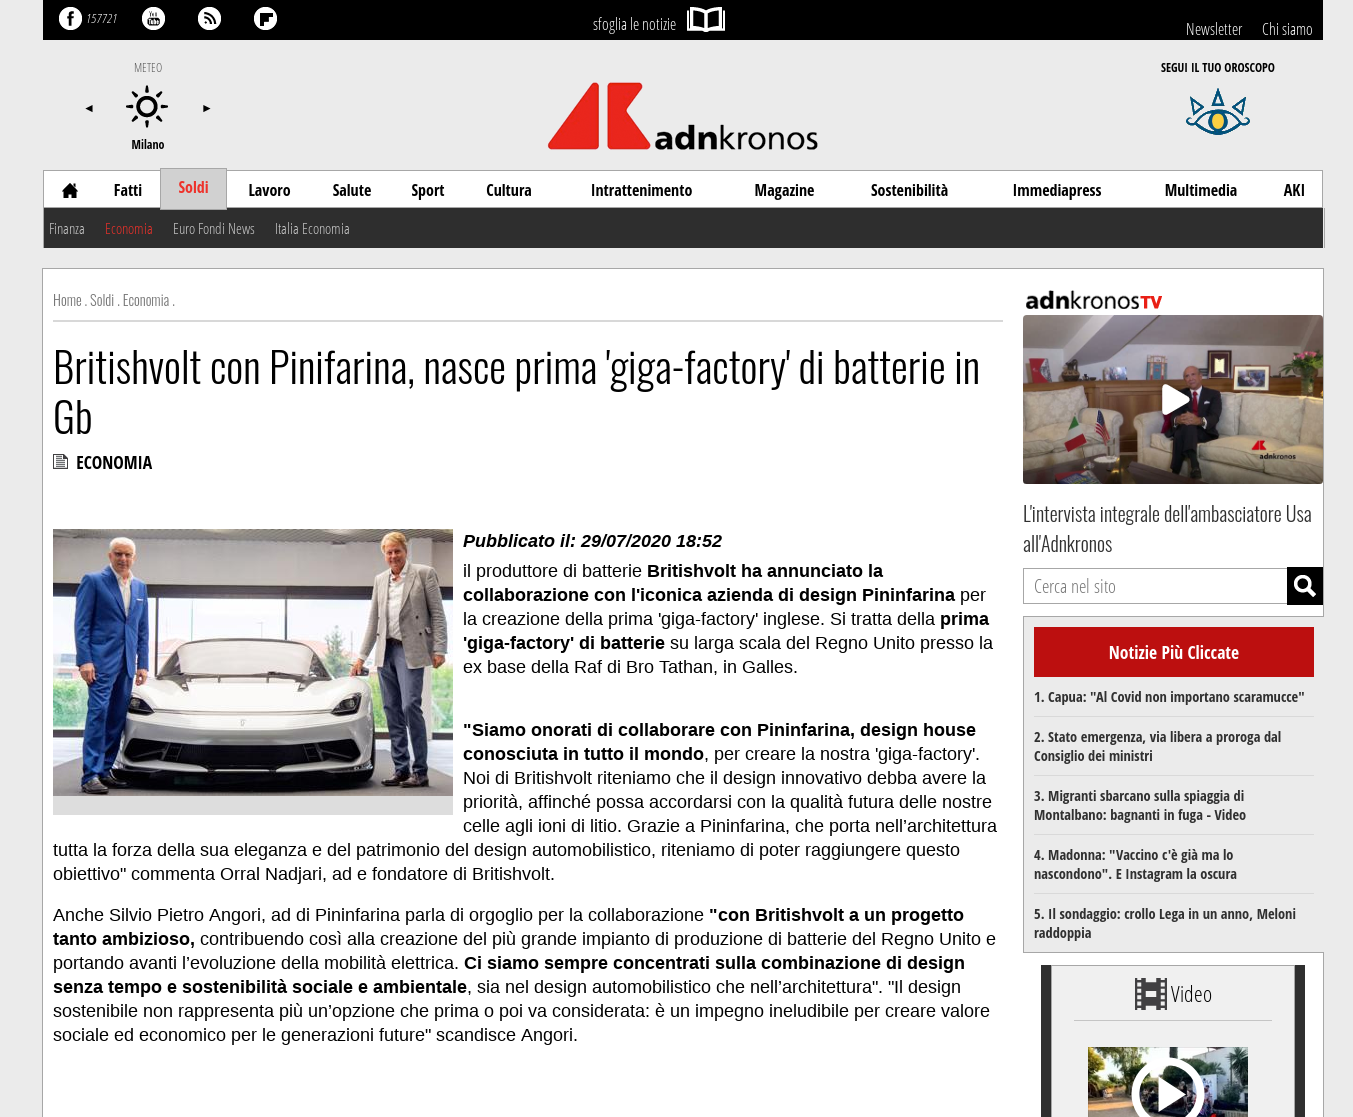Open the RSS feed icon

(209, 18)
